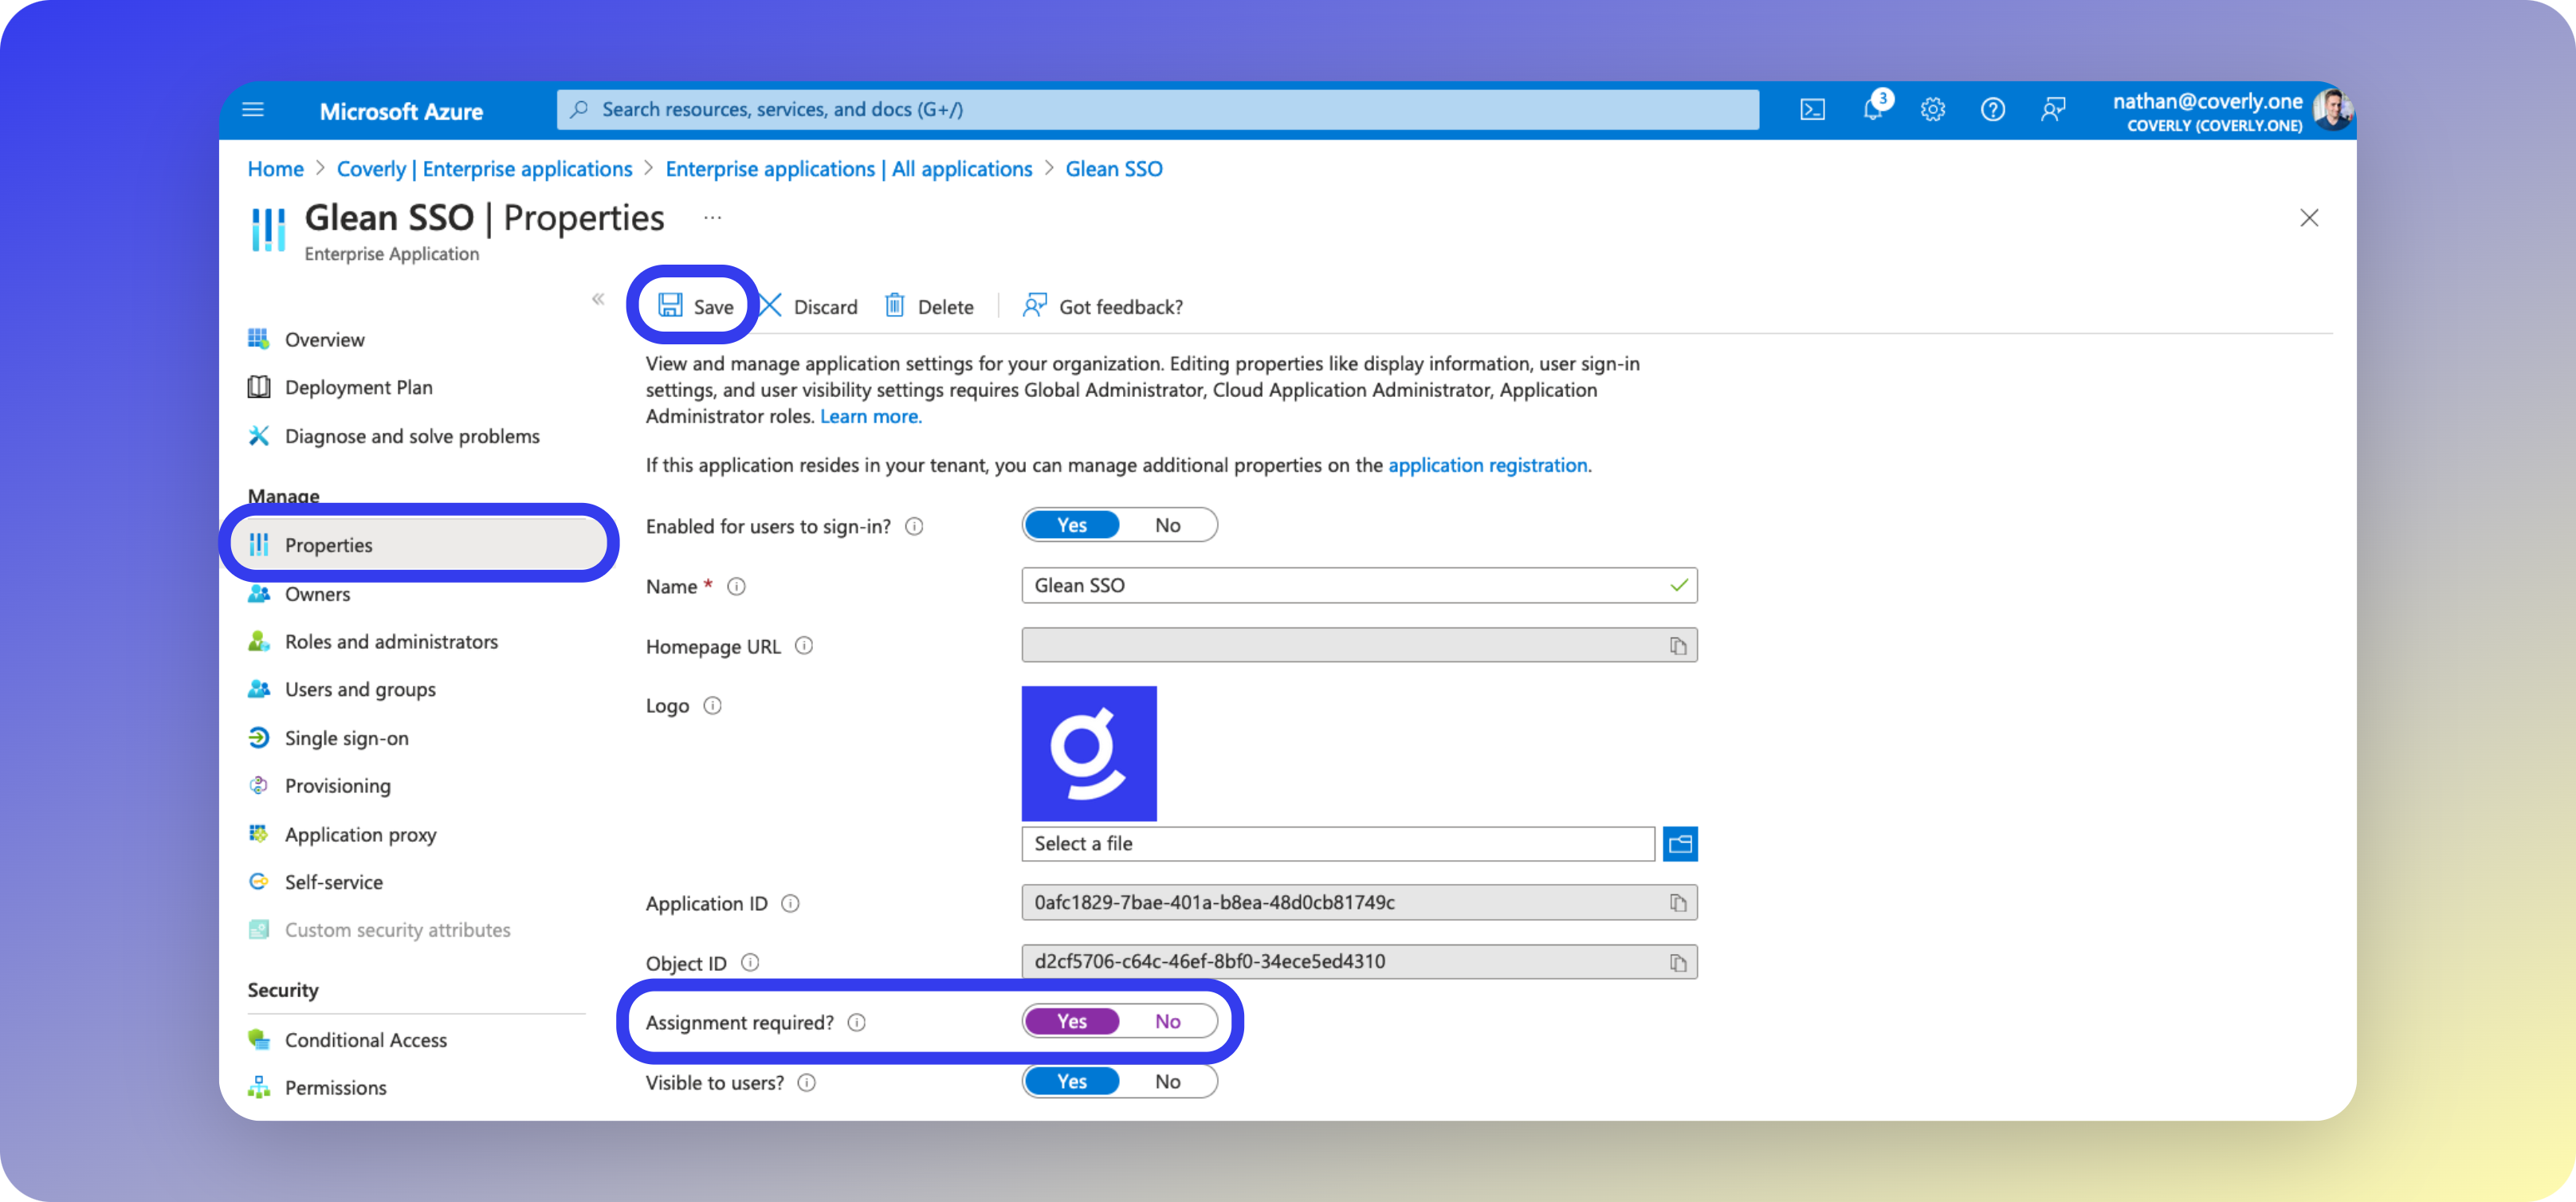Copy the Object ID value
The height and width of the screenshot is (1202, 2576).
click(x=1678, y=962)
